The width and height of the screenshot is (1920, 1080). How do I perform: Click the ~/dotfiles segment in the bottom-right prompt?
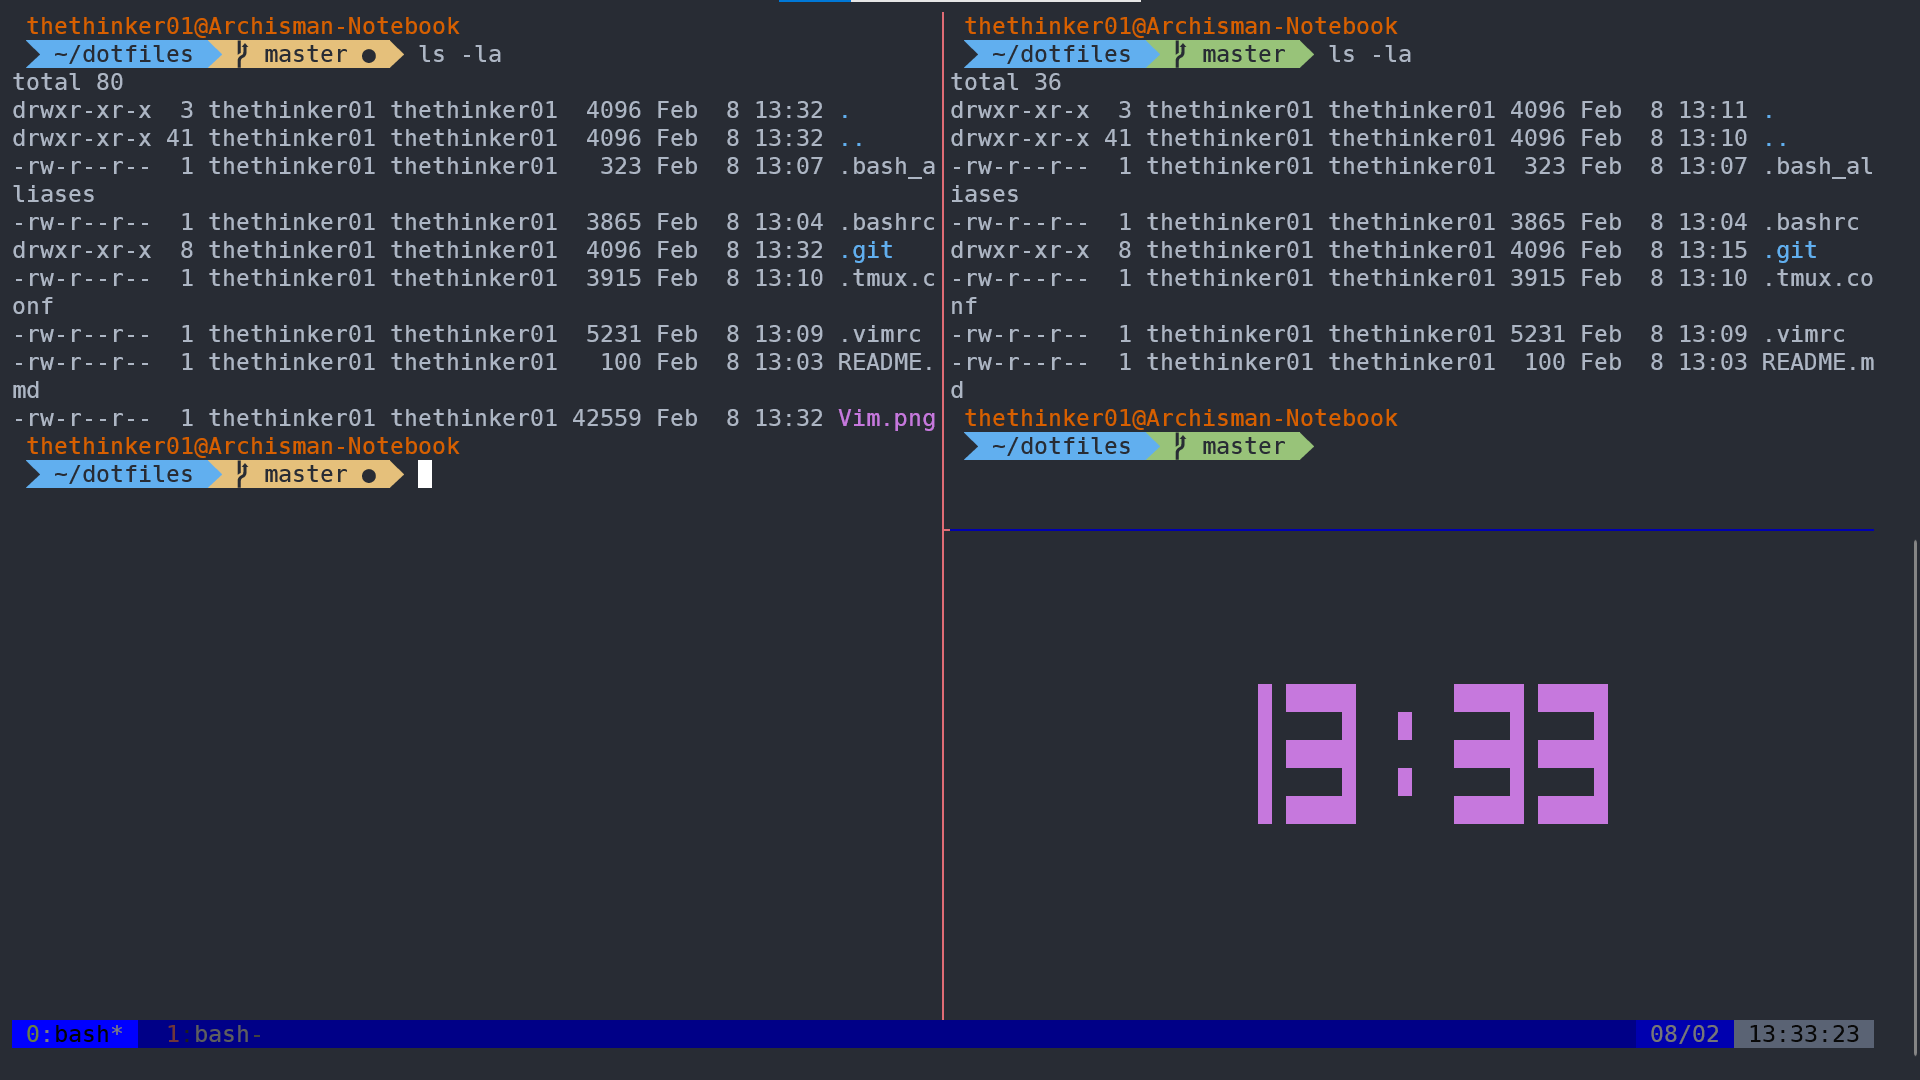[1062, 446]
